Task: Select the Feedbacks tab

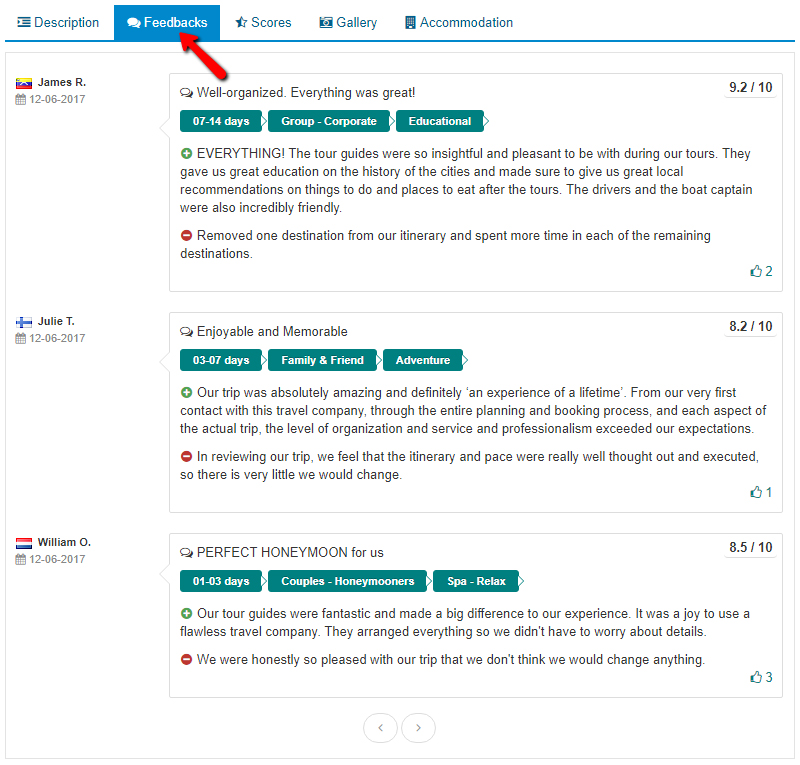Action: coord(167,22)
